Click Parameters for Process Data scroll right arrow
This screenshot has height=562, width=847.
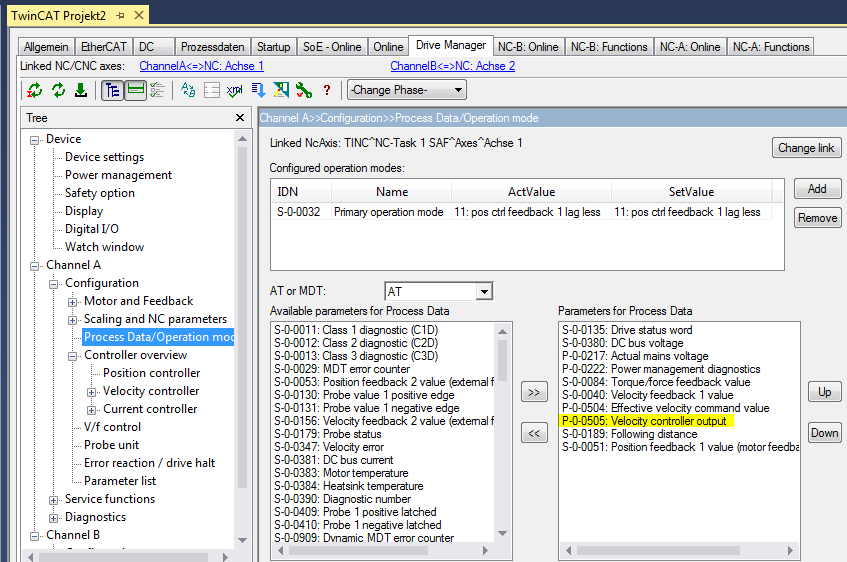(790, 550)
